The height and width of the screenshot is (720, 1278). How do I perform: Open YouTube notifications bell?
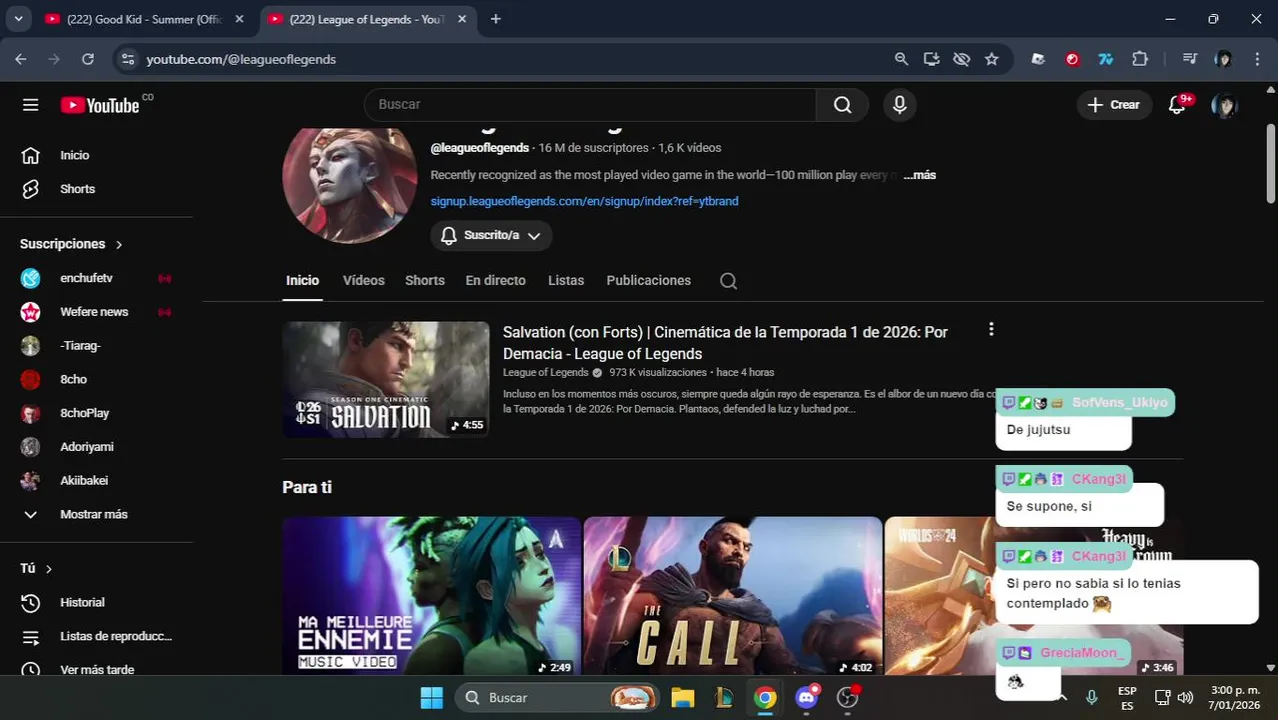pyautogui.click(x=1178, y=105)
